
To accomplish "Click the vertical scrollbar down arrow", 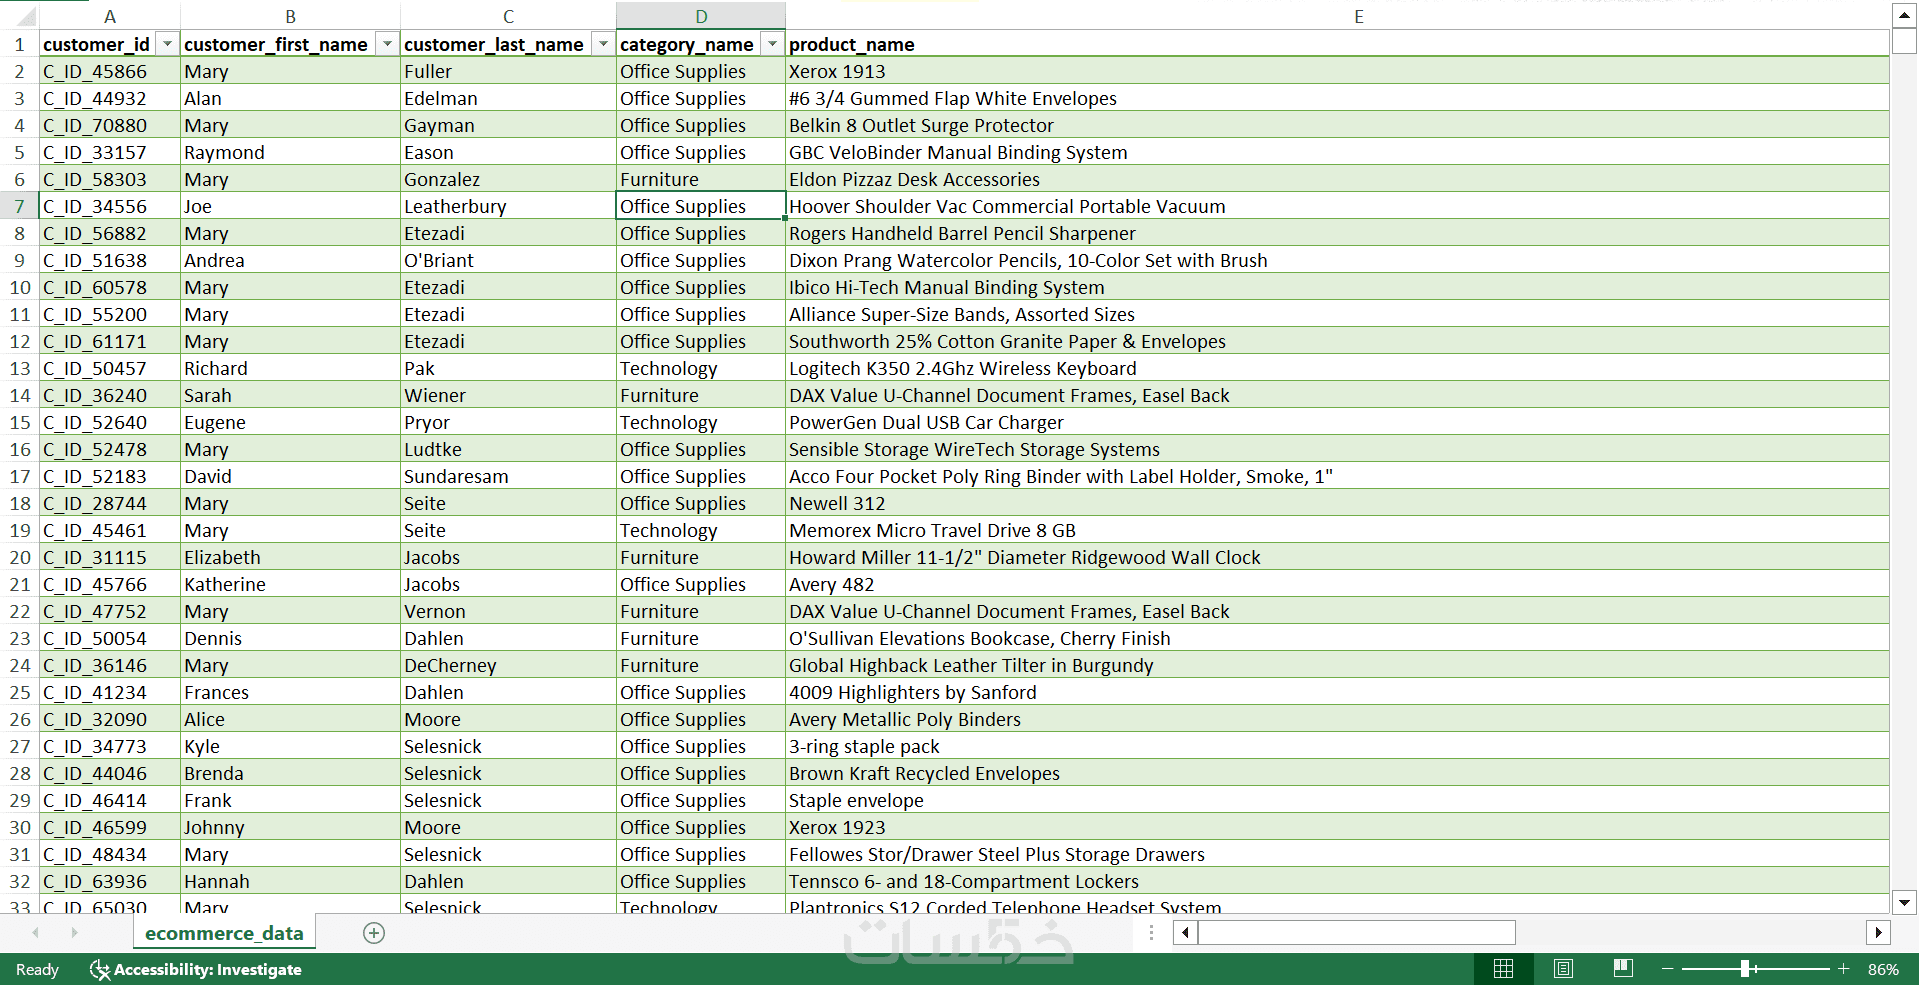I will [x=1904, y=902].
